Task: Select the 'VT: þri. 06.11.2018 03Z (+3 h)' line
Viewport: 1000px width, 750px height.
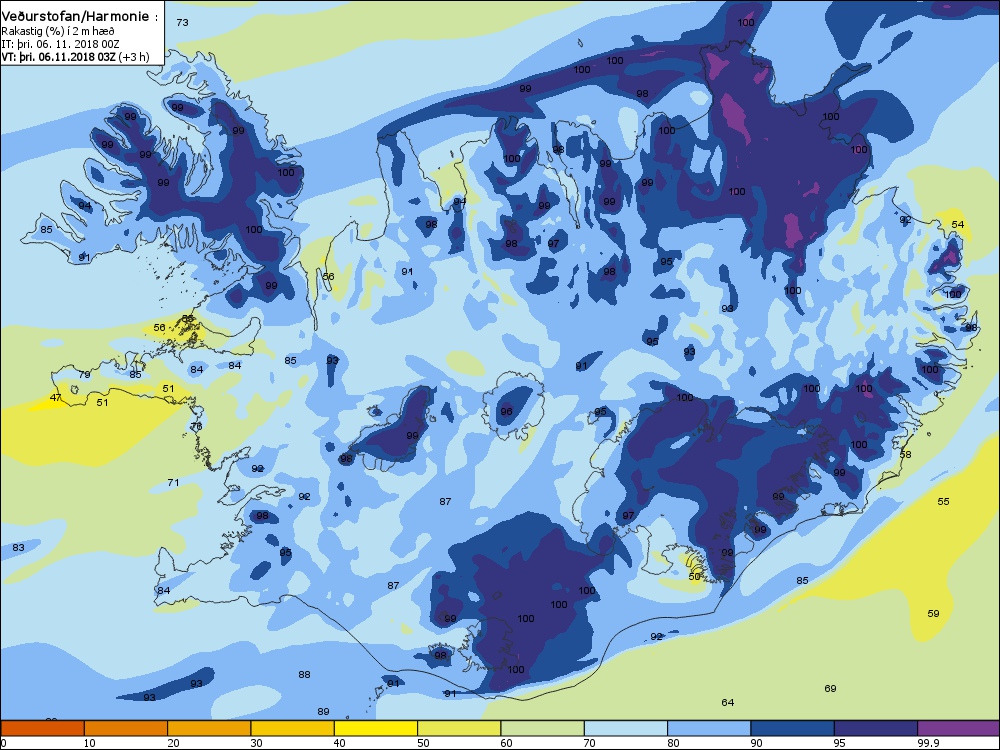Action: point(75,57)
